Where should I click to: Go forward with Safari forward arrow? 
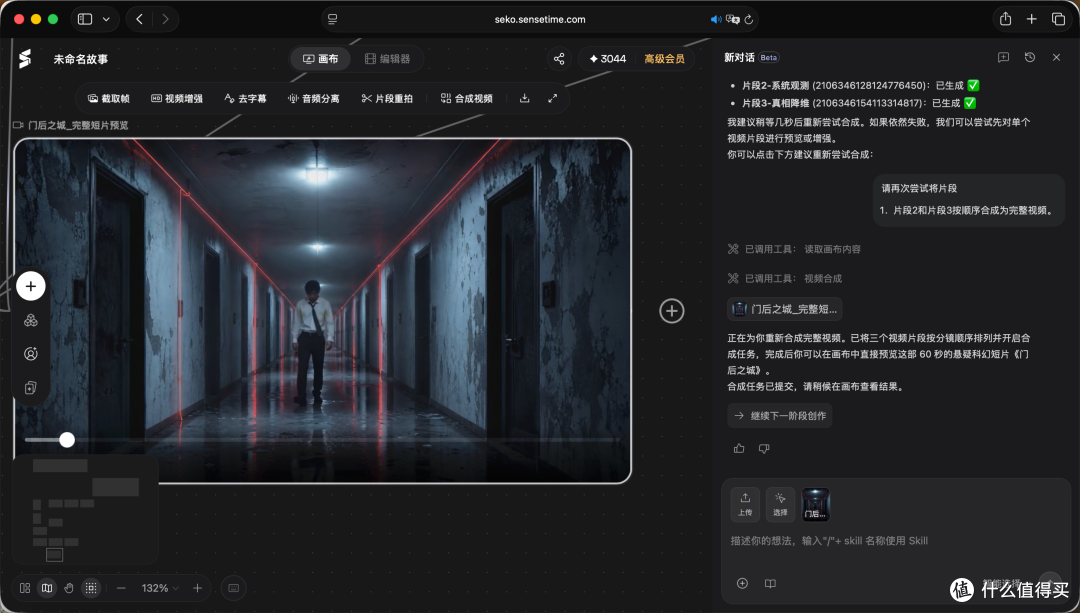pos(165,19)
